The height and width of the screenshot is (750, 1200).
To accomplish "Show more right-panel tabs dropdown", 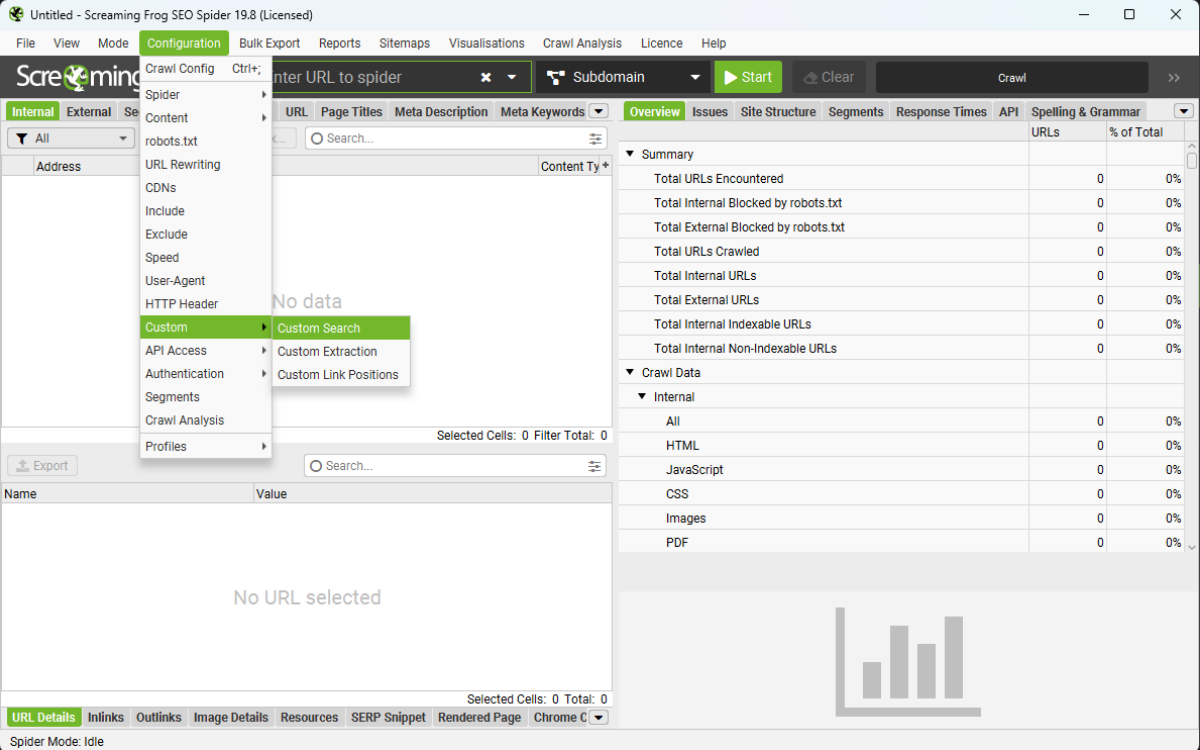I will point(1183,112).
